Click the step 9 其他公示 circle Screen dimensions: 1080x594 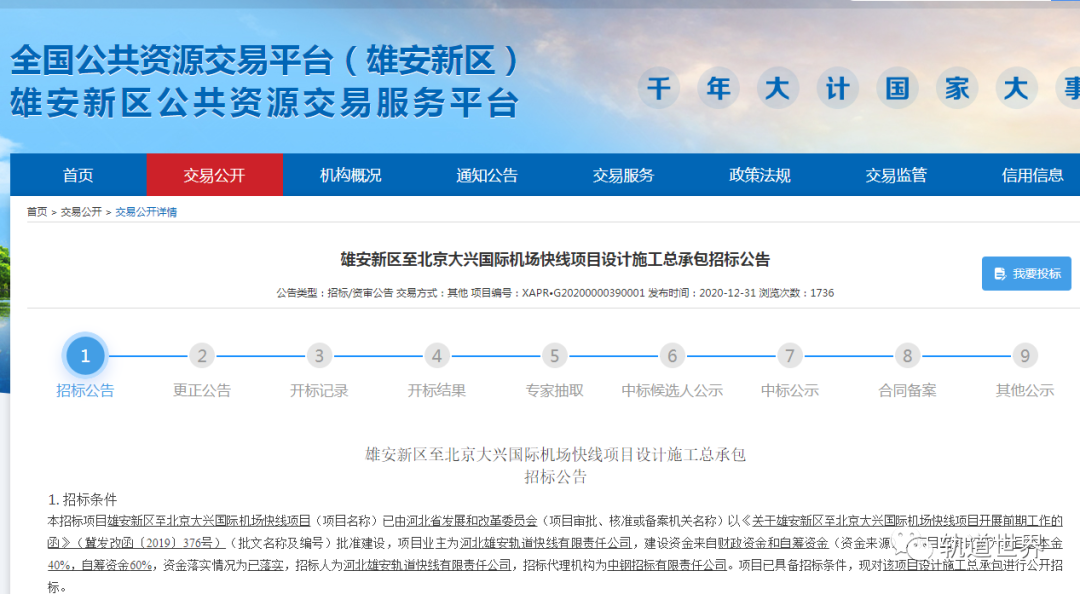coord(1023,355)
